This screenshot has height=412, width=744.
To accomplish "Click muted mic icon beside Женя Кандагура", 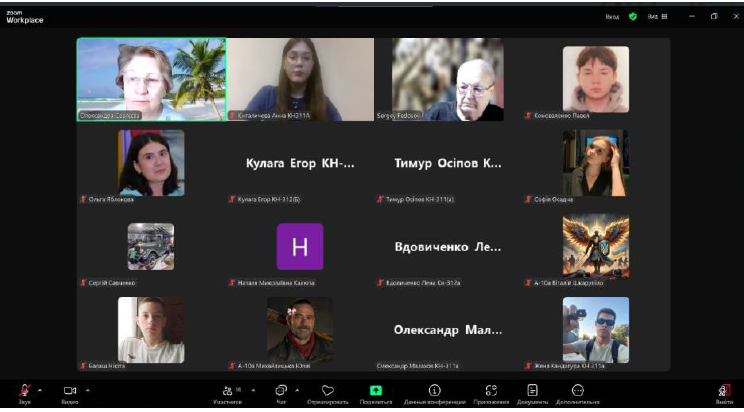I will click(528, 366).
